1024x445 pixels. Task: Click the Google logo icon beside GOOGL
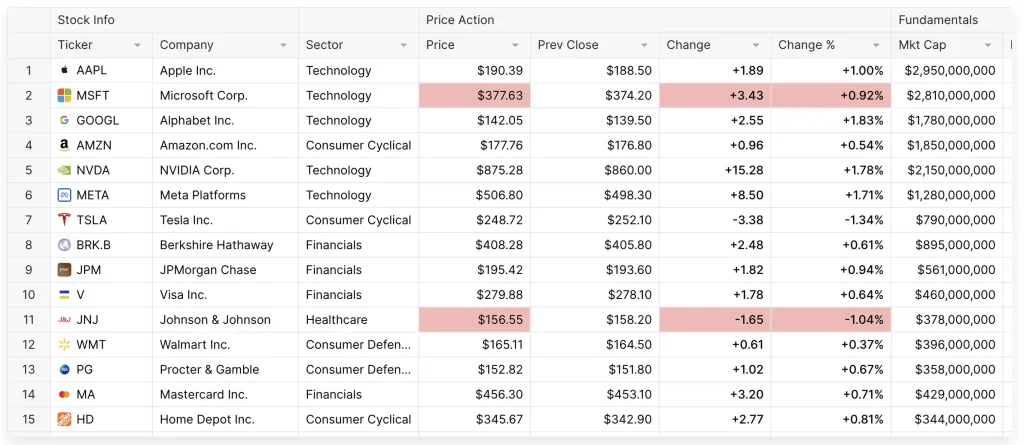[64, 121]
